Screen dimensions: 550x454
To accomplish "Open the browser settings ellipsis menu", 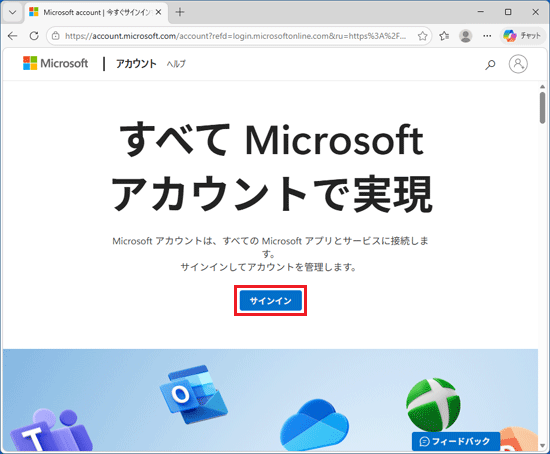I will [x=487, y=36].
